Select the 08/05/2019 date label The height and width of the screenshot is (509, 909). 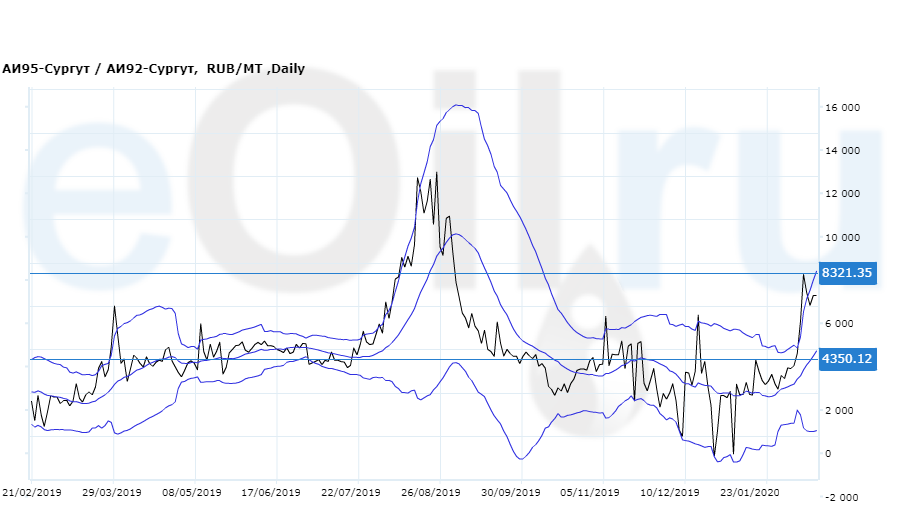click(x=191, y=493)
